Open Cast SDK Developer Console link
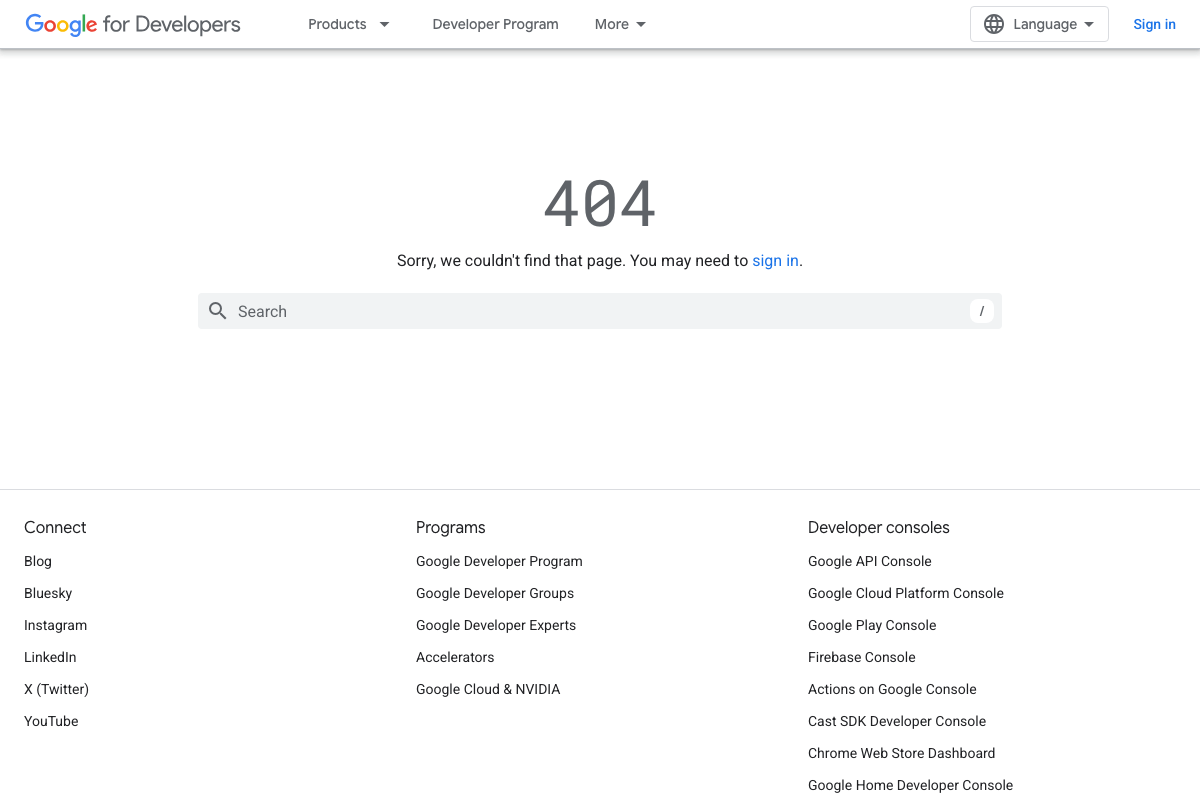This screenshot has height=800, width=1200. coord(897,721)
